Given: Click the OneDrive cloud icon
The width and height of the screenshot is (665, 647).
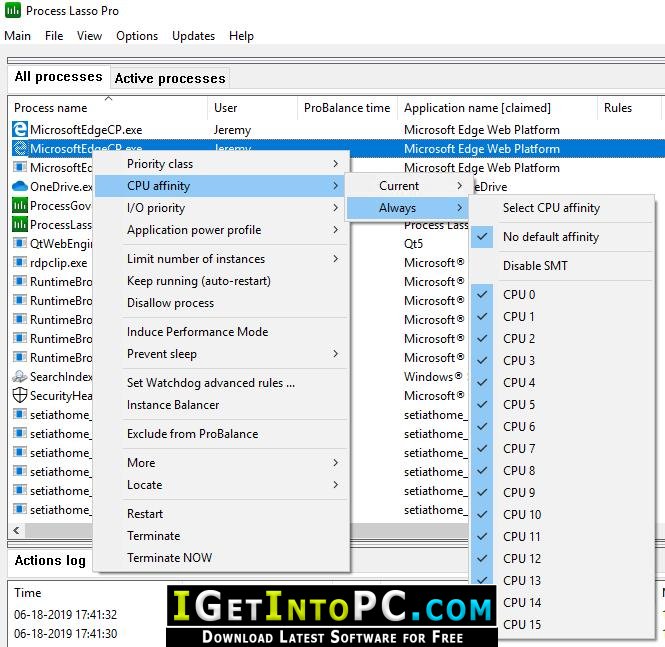Looking at the screenshot, I should (20, 186).
